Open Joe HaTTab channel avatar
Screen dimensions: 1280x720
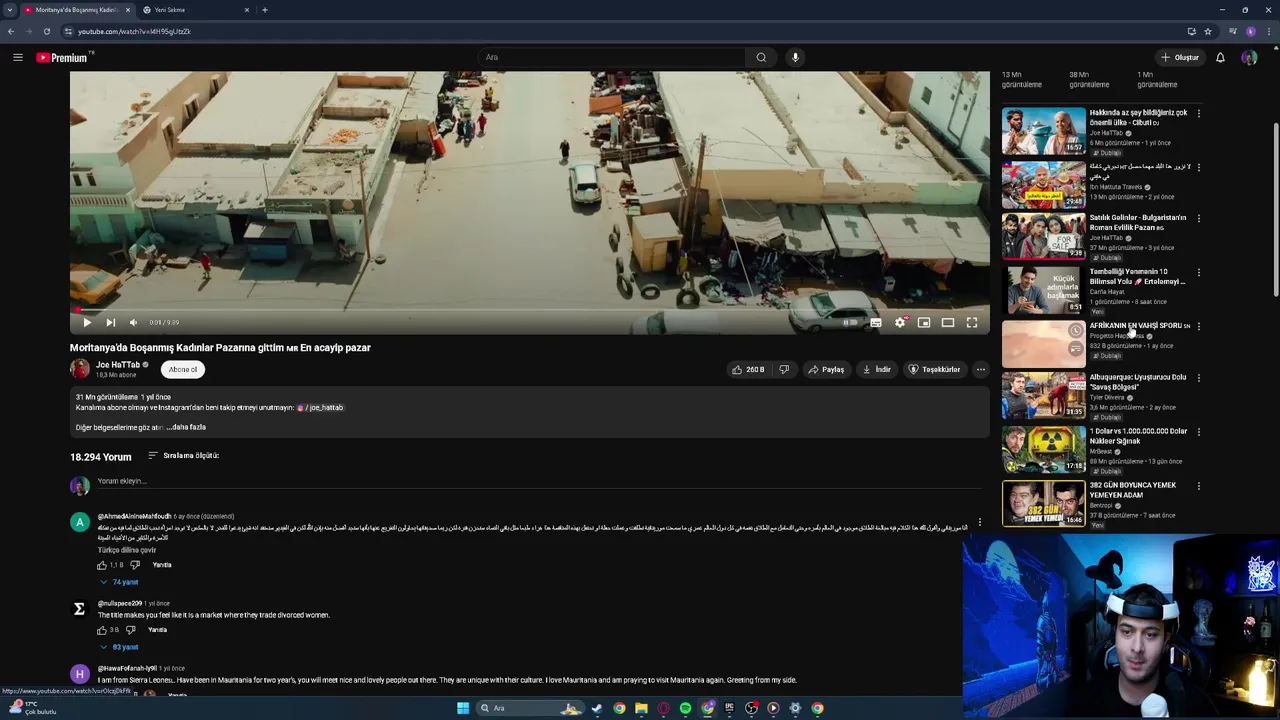pyautogui.click(x=80, y=369)
